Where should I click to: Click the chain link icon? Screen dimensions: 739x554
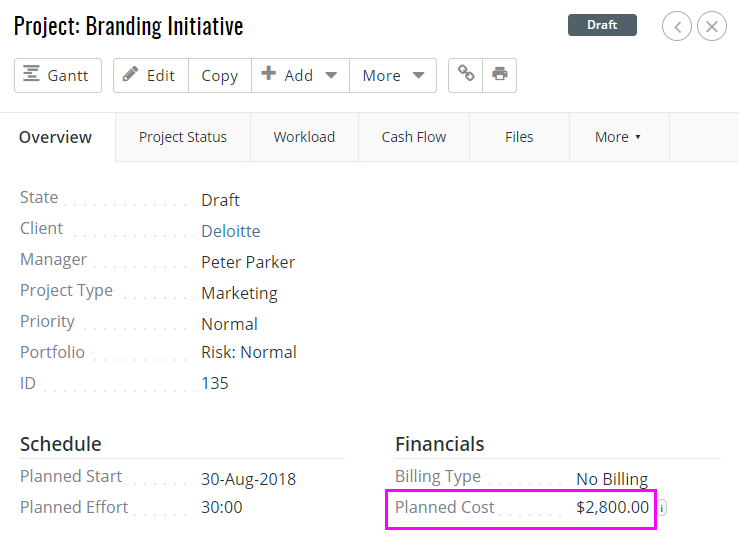[466, 75]
